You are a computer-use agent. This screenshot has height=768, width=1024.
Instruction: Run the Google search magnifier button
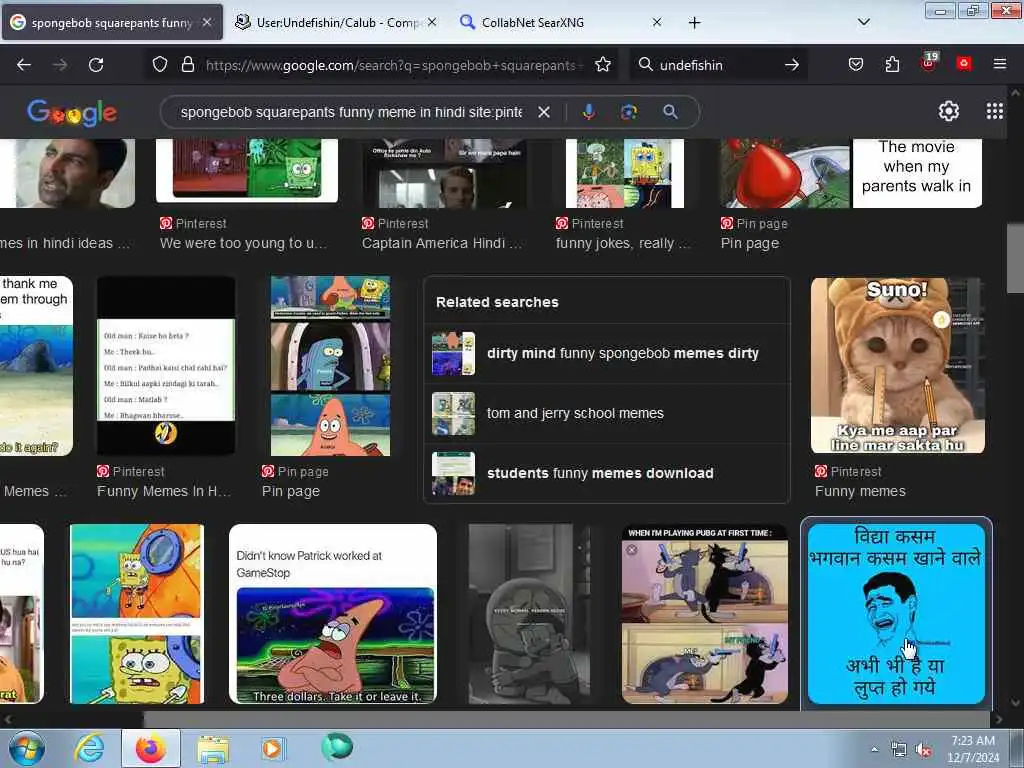click(x=670, y=112)
